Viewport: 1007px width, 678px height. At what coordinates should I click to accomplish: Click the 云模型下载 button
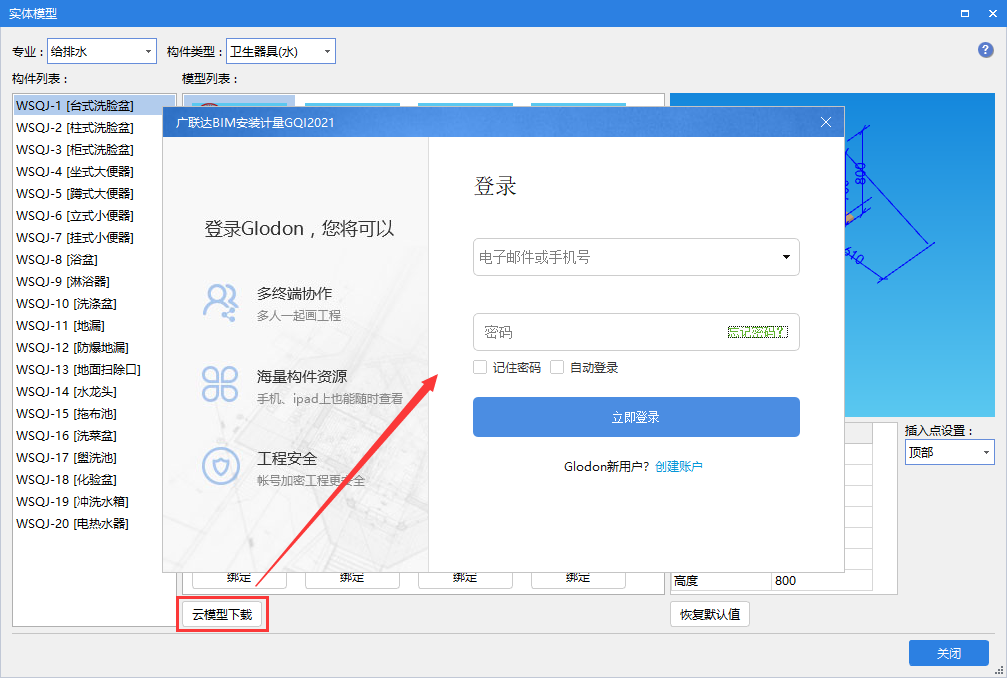pyautogui.click(x=222, y=614)
